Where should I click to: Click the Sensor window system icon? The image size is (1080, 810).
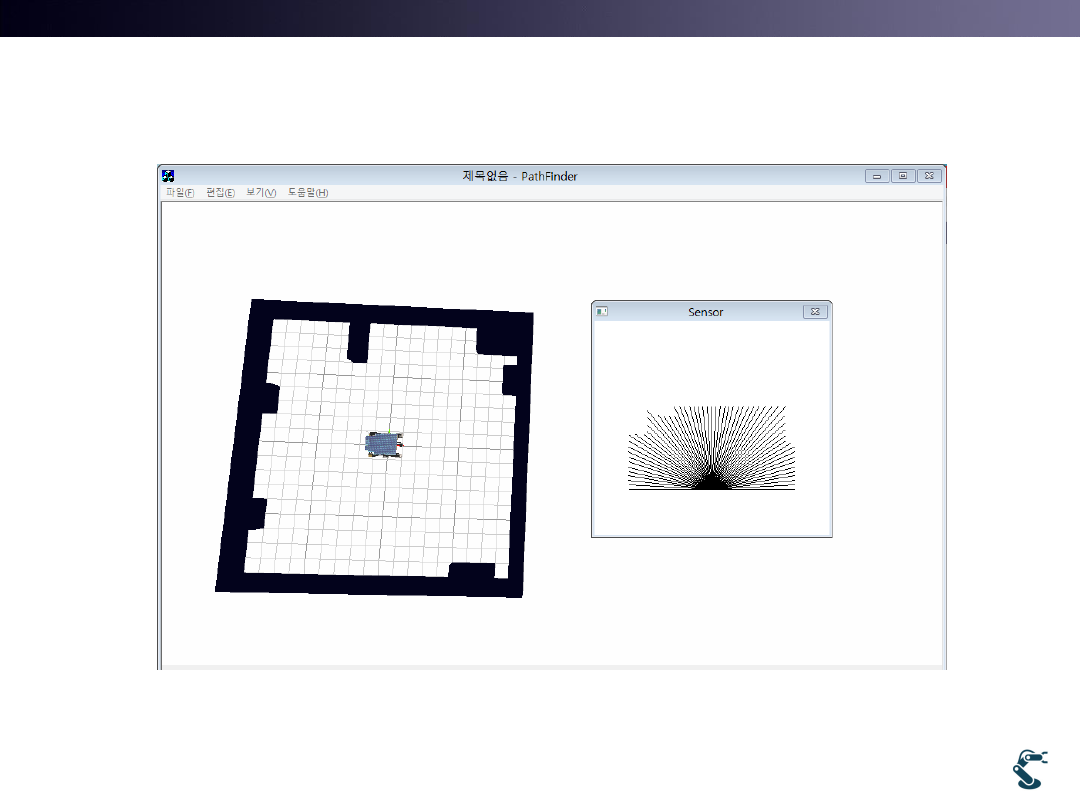(602, 312)
